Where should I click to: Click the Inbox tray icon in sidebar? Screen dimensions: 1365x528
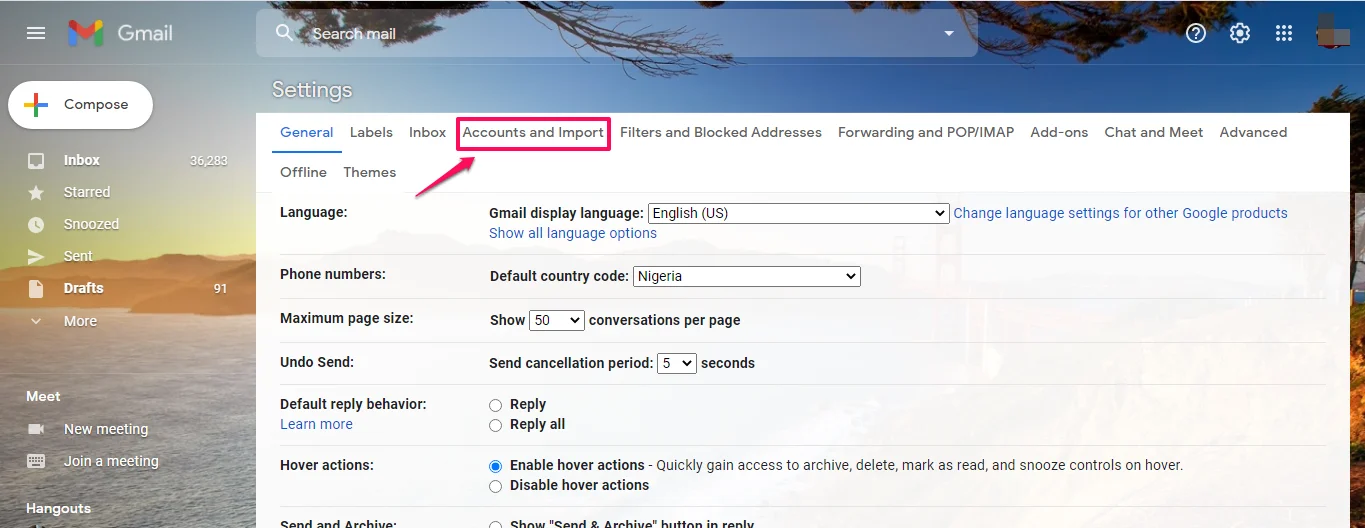tap(36, 161)
